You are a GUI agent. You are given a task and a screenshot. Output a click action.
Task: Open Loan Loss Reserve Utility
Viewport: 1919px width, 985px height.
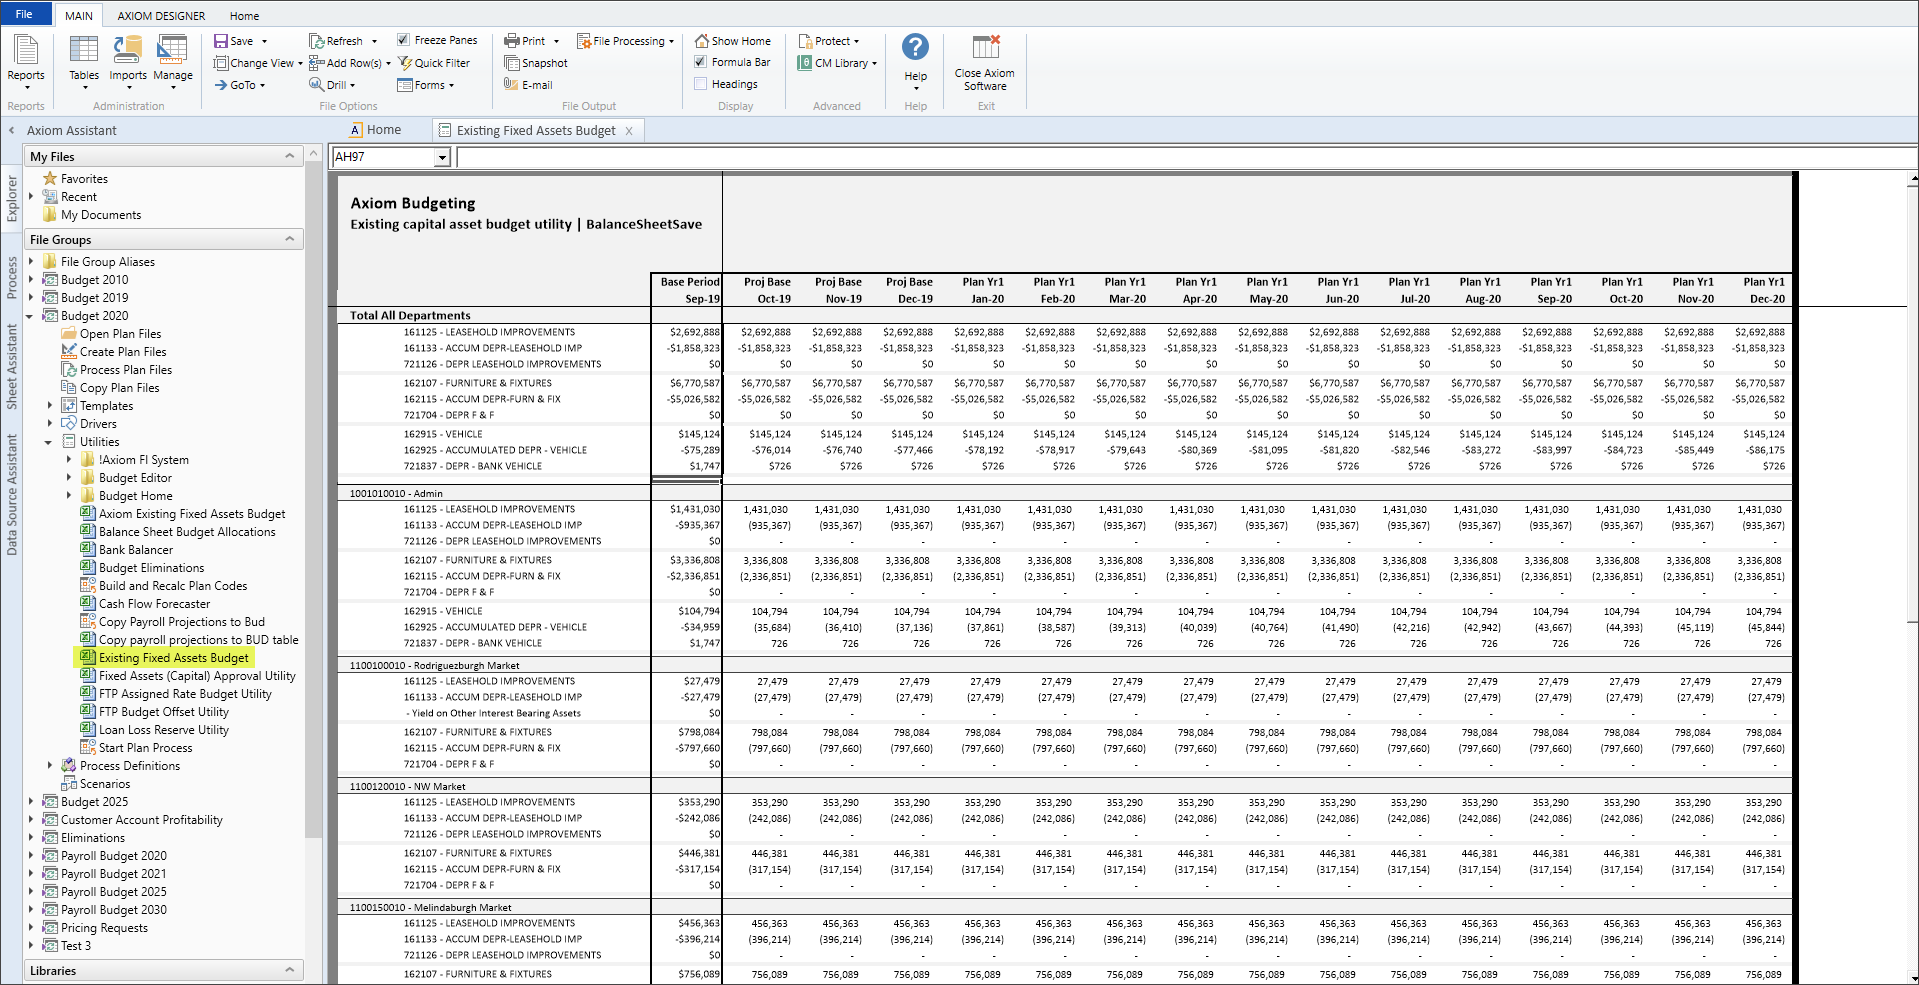tap(155, 730)
